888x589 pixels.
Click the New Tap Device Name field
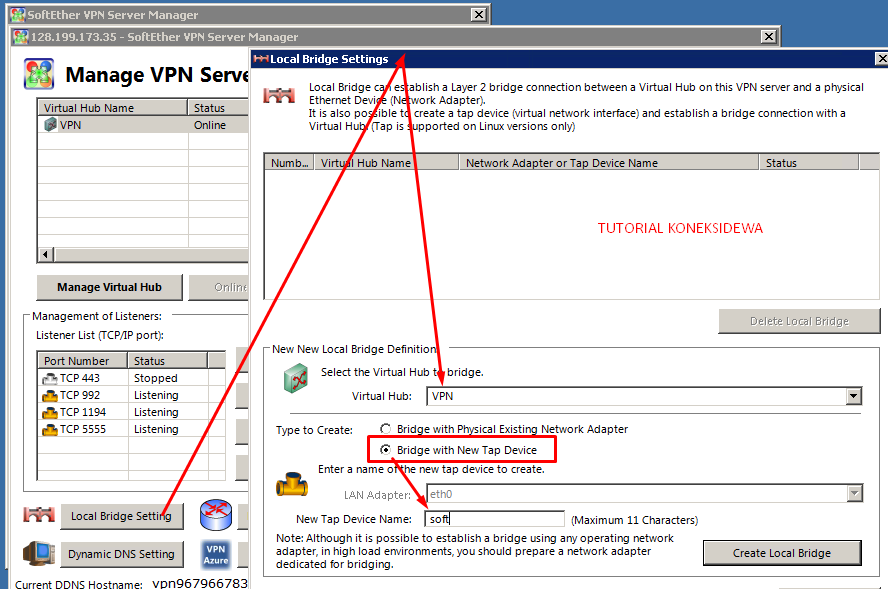coord(494,519)
